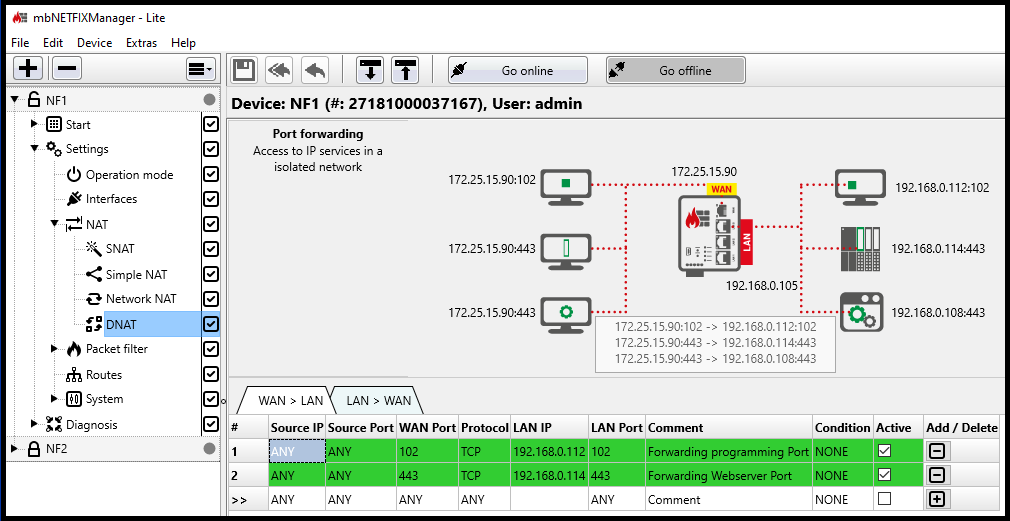Toggle the checkbox beside Start
This screenshot has width=1010, height=521.
point(211,124)
